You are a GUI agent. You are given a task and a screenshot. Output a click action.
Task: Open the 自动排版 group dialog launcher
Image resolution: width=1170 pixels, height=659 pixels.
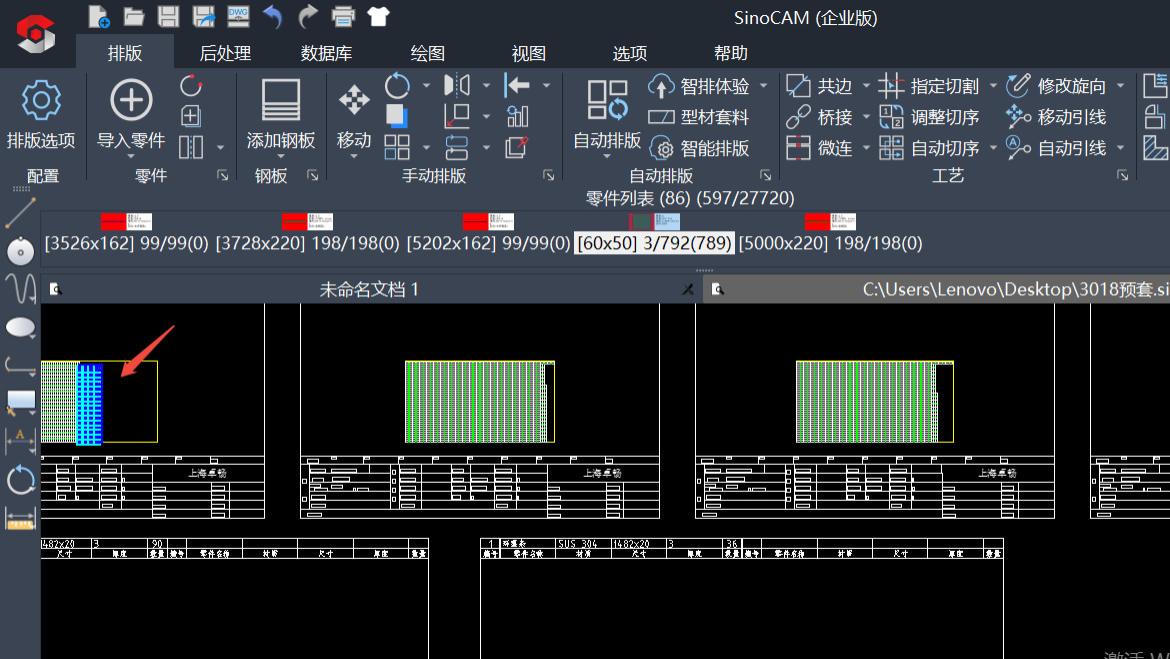765,175
